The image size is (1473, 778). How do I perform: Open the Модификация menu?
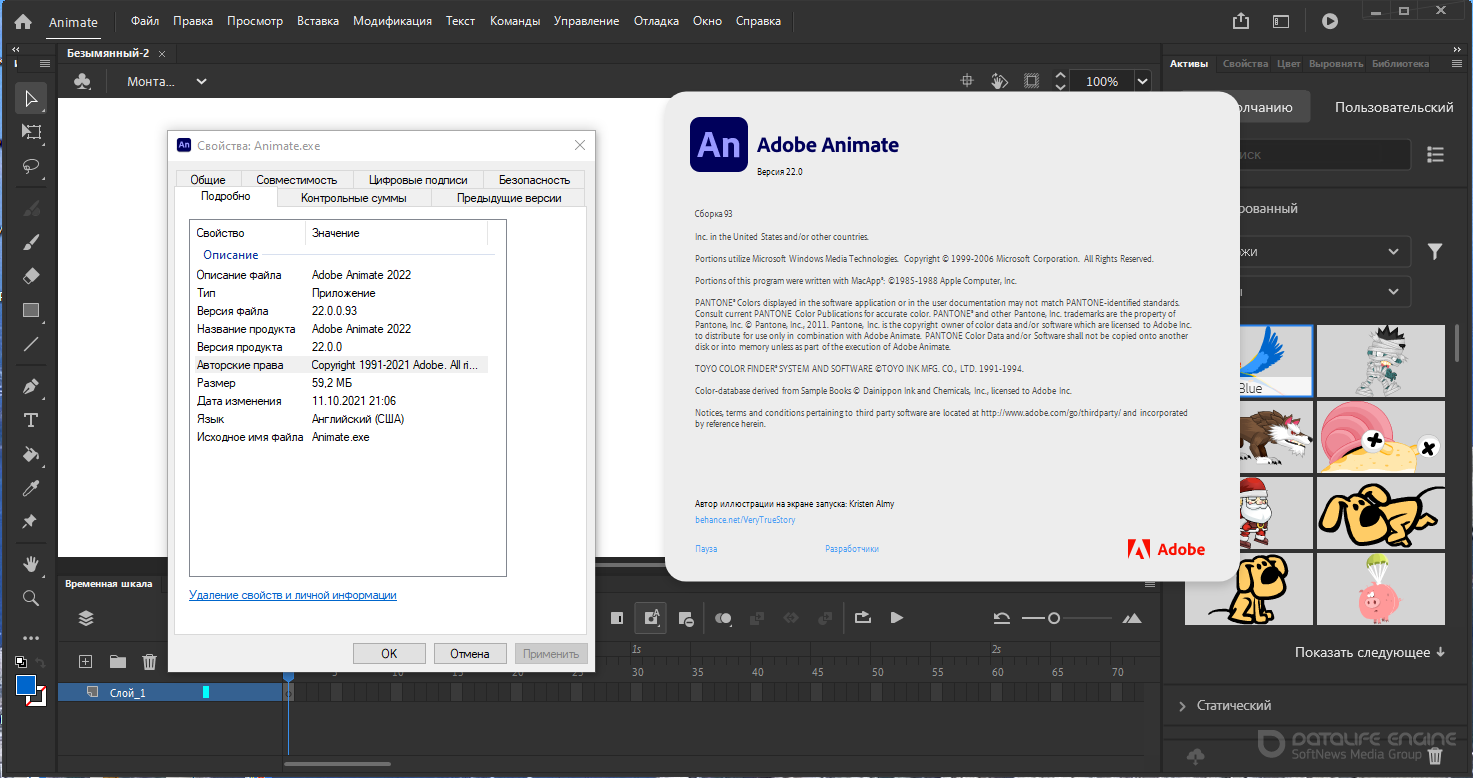[x=392, y=21]
